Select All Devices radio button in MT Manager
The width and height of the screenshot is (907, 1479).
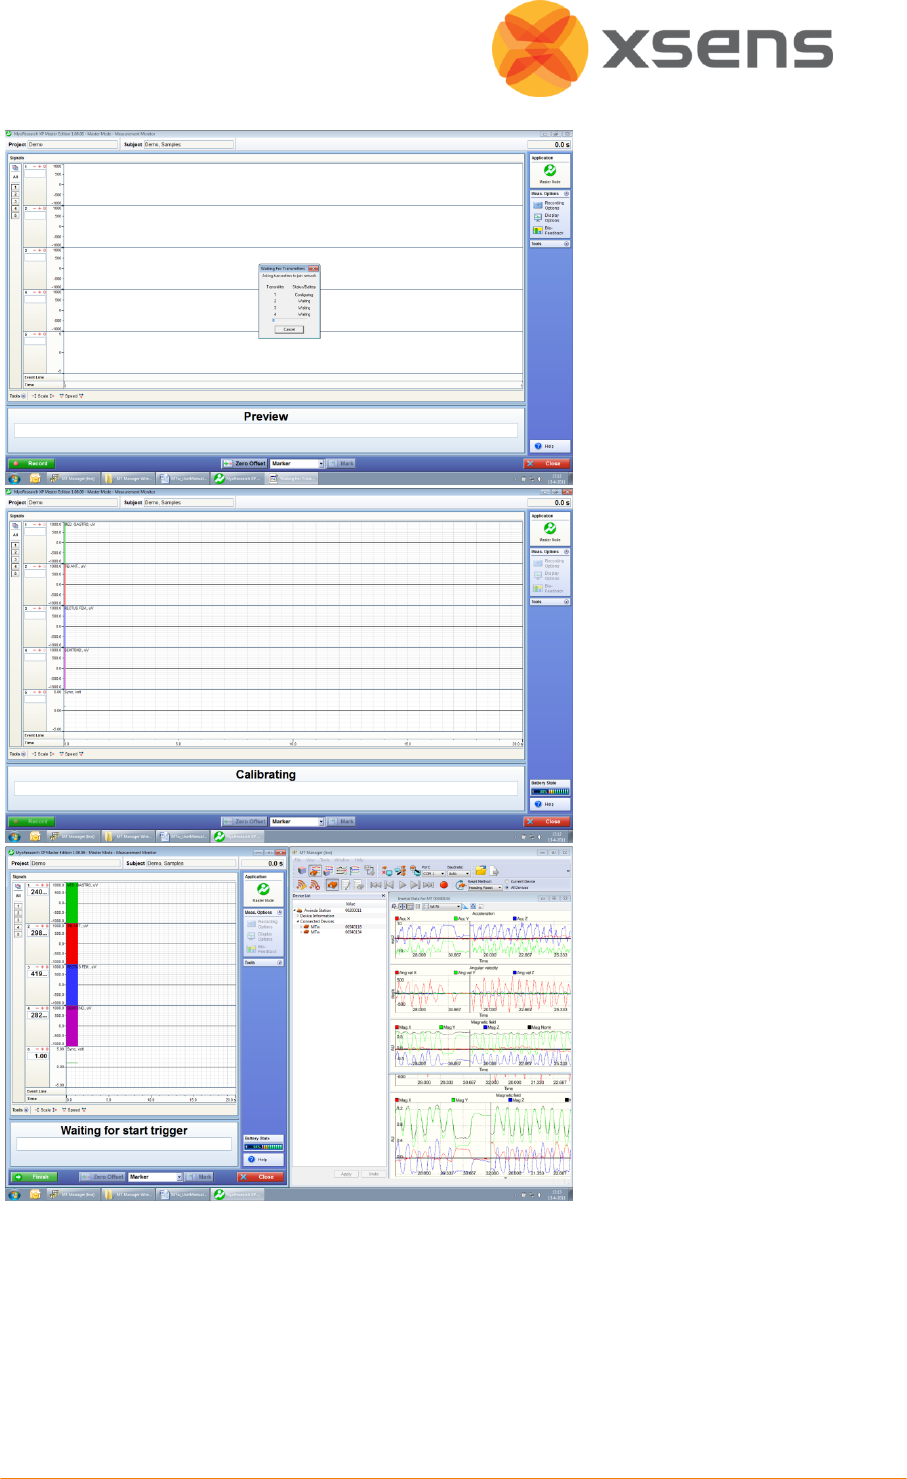[508, 887]
